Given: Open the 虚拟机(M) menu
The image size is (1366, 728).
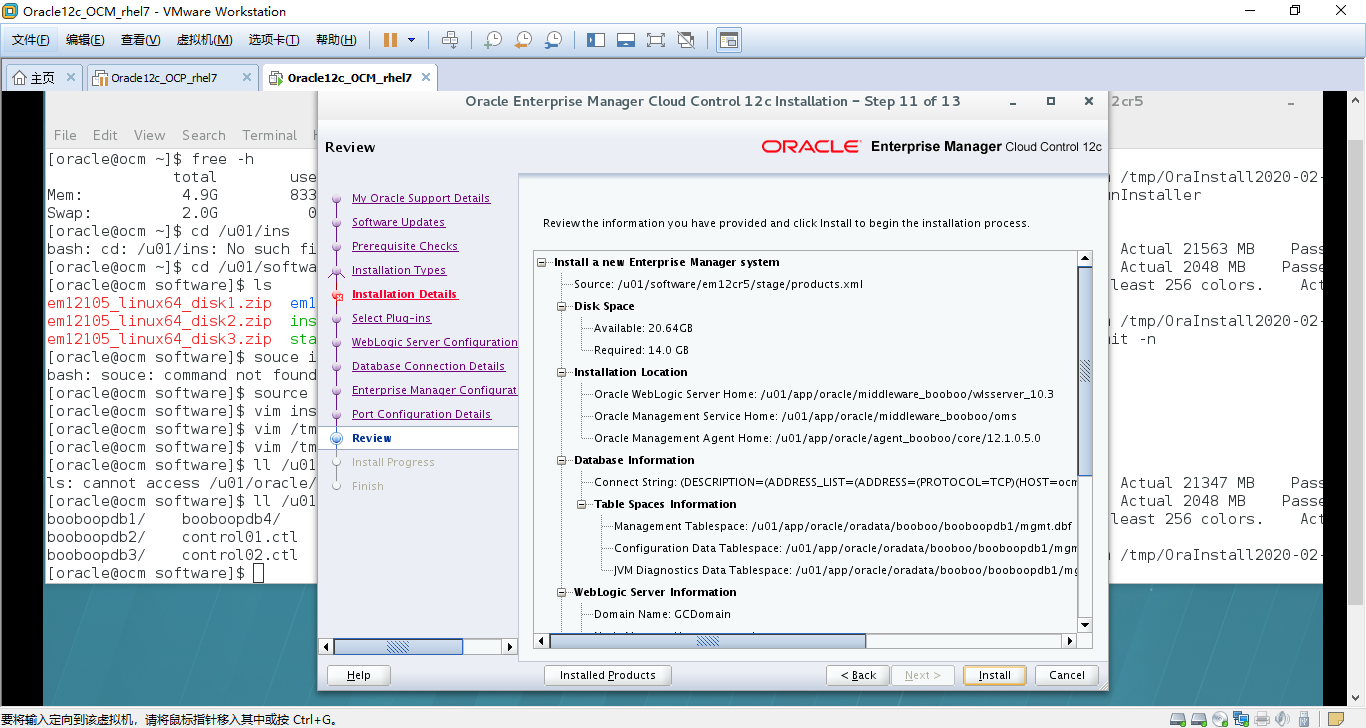Looking at the screenshot, I should point(204,40).
